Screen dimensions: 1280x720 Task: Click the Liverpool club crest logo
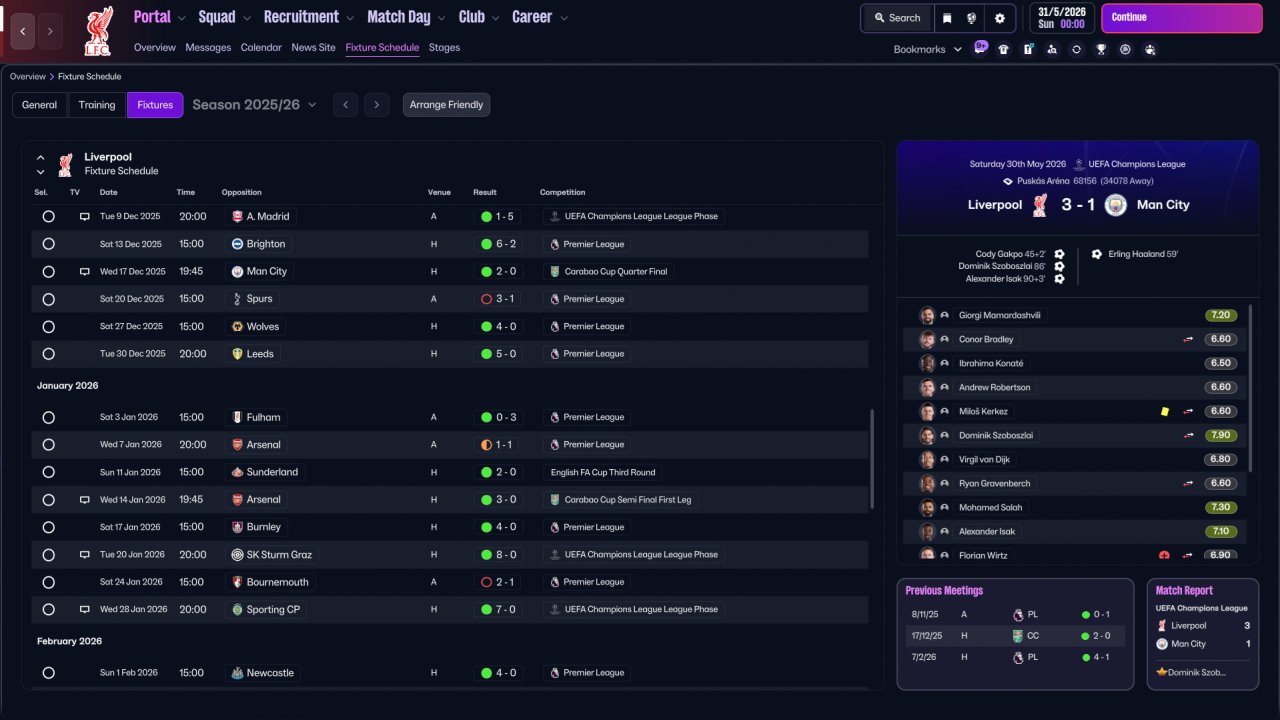click(x=99, y=30)
